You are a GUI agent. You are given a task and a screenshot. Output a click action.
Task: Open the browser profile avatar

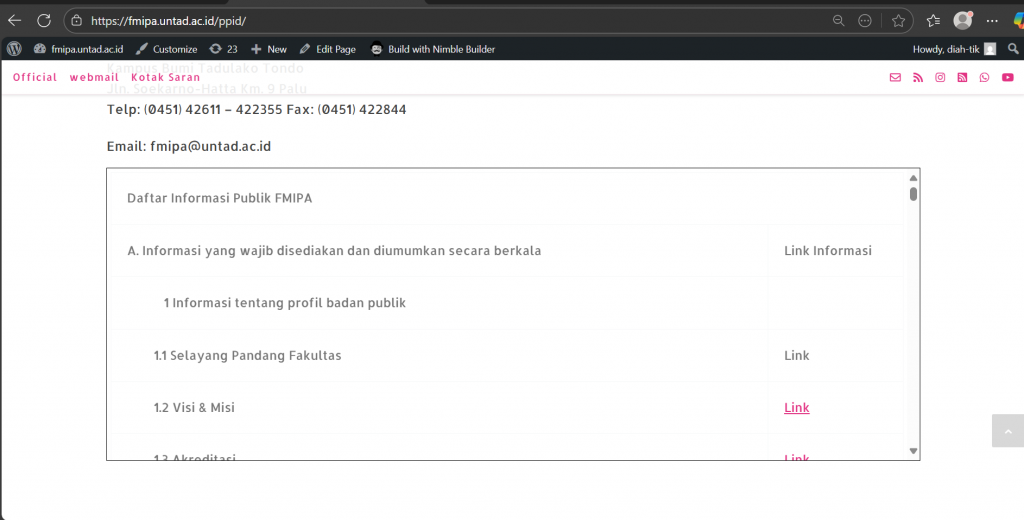[x=963, y=20]
